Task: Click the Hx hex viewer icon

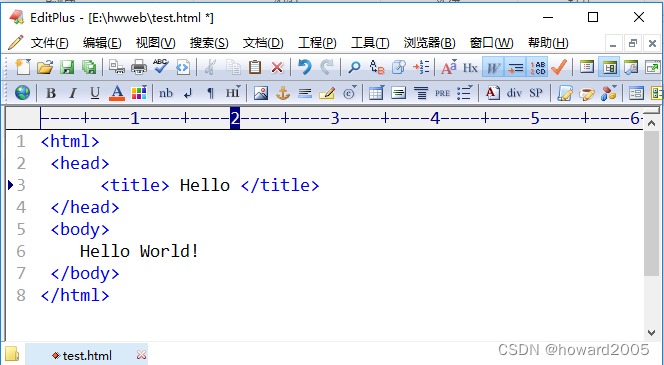Action: pos(470,67)
